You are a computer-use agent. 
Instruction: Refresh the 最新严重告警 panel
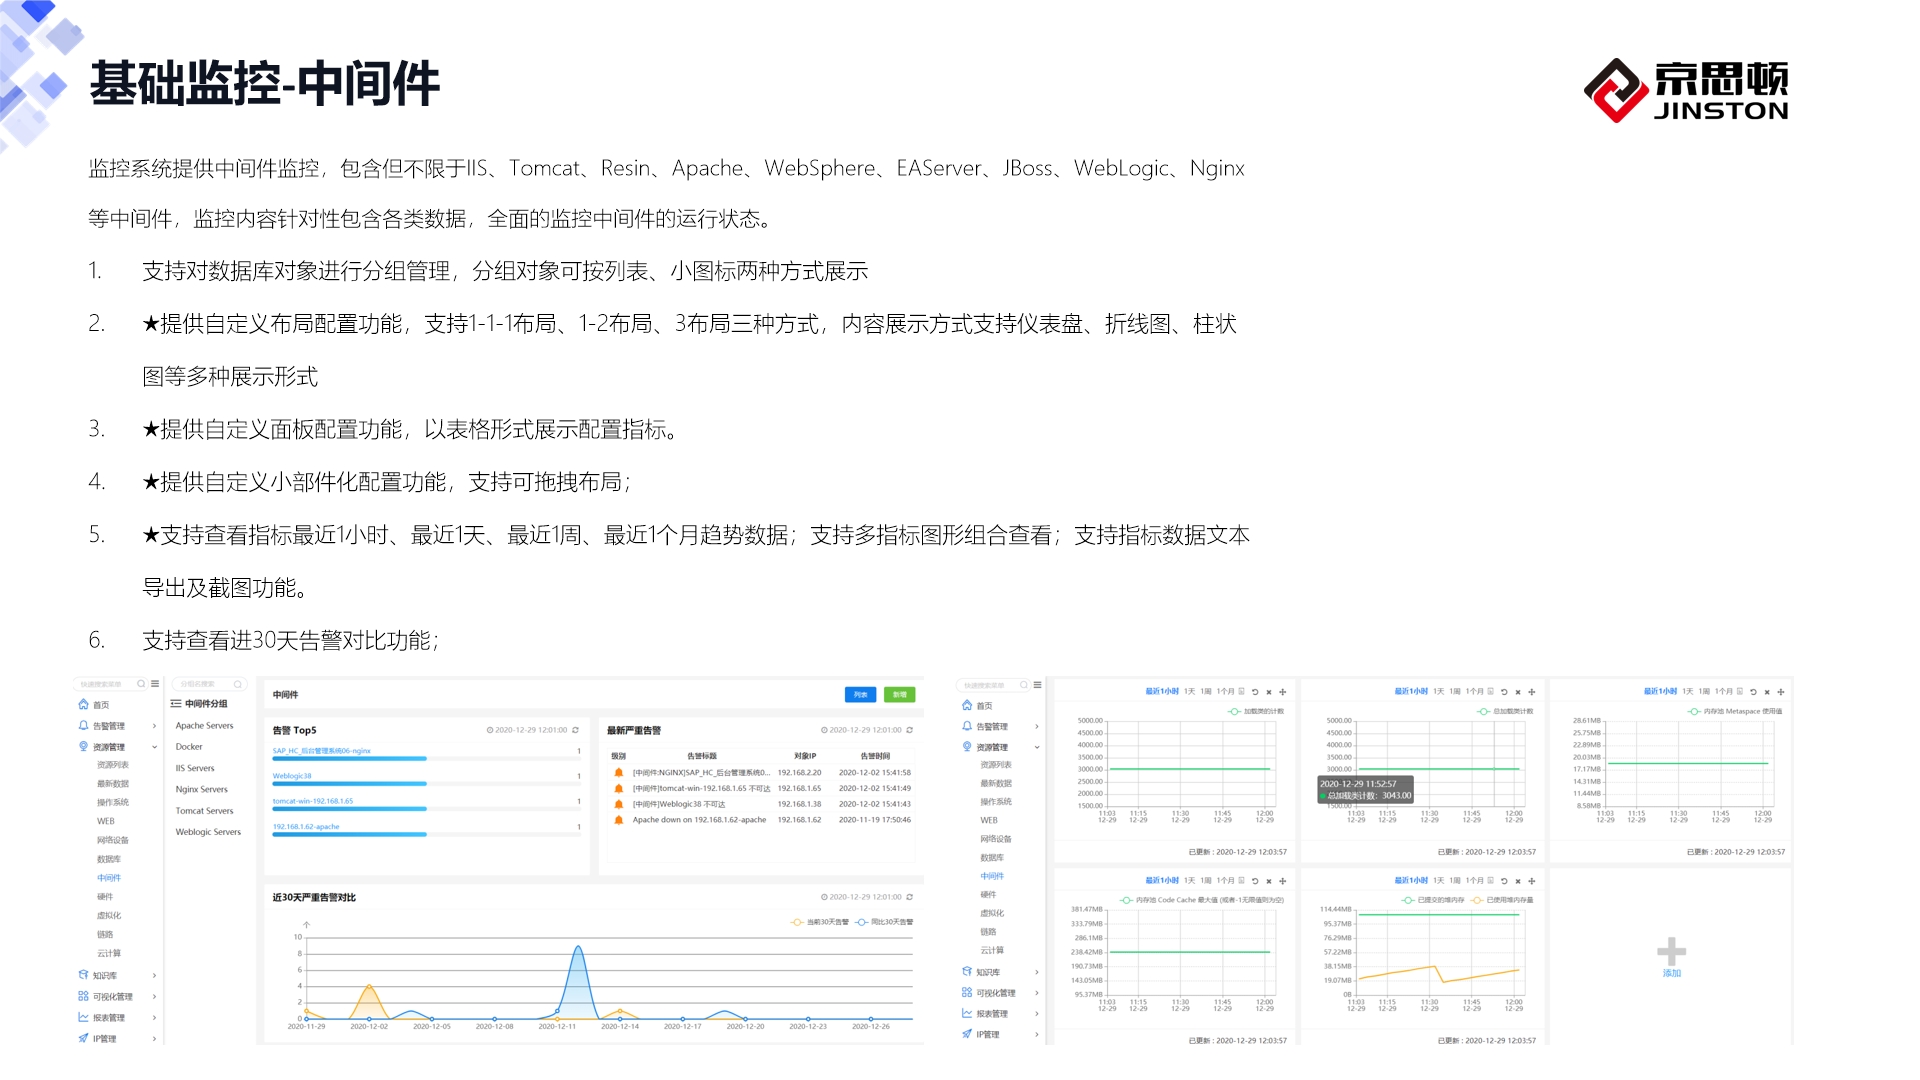tap(909, 730)
